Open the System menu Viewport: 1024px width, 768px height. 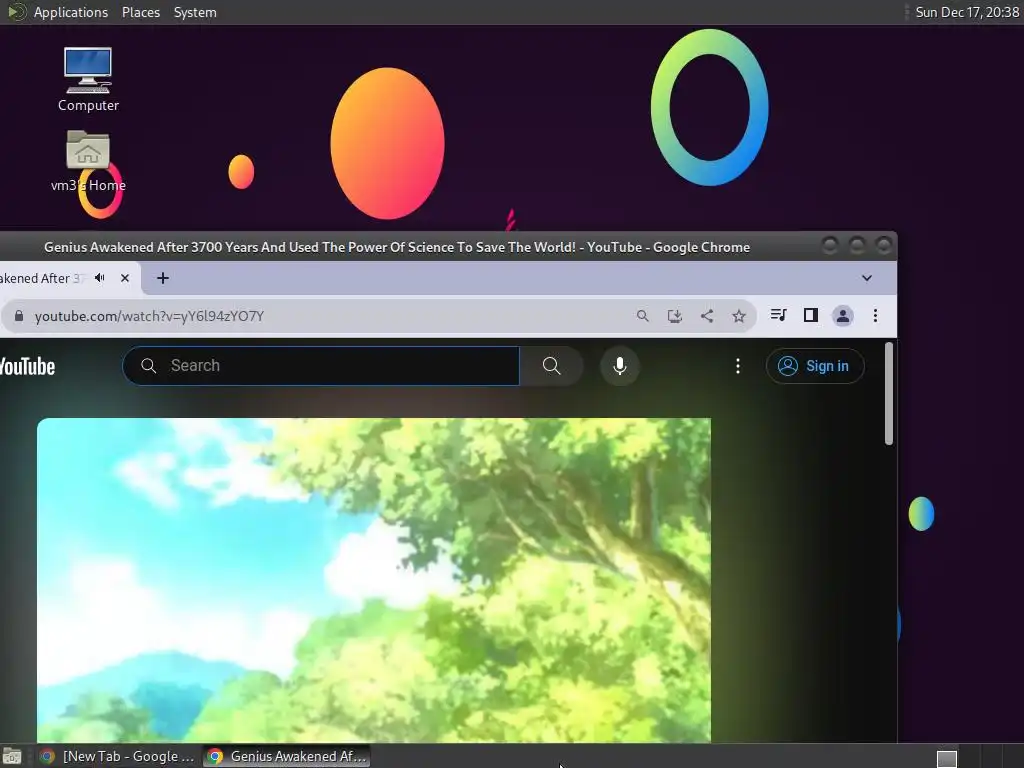click(195, 12)
